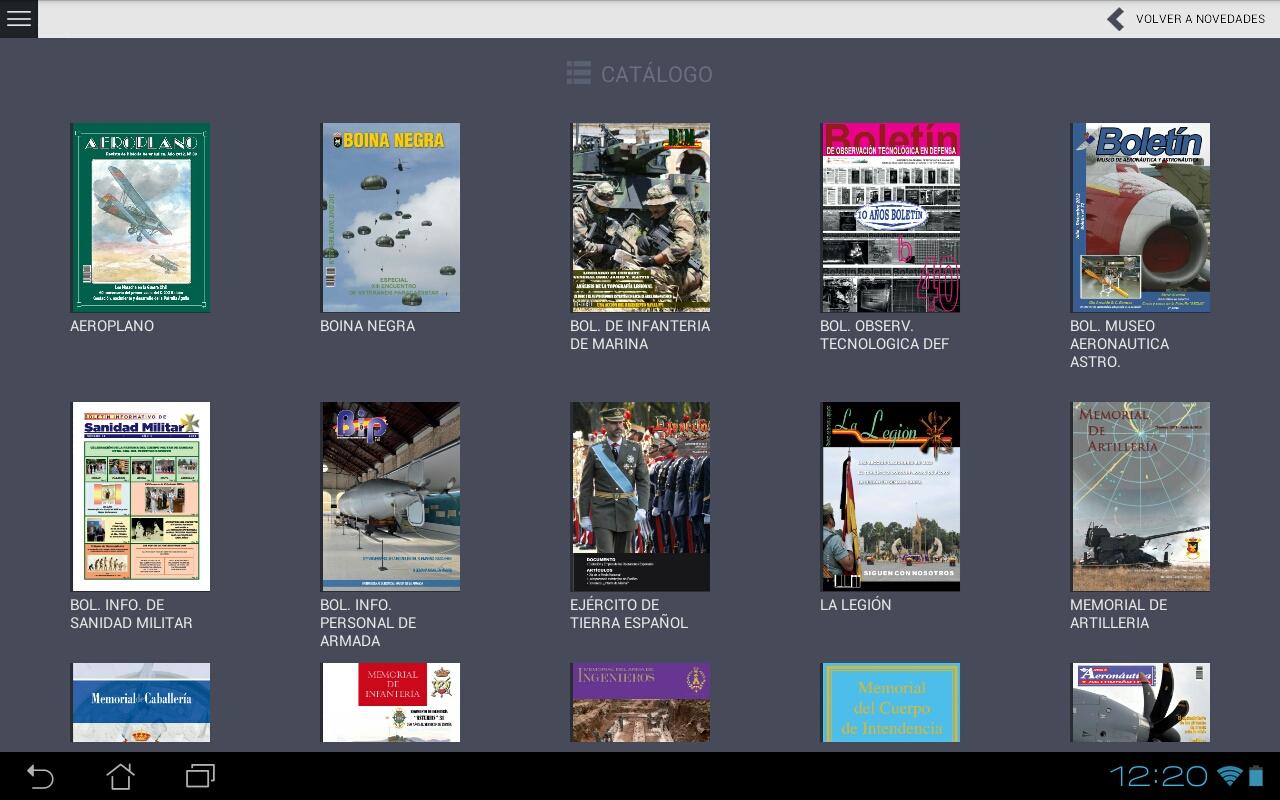Screen dimensions: 1280x800
Task: Tap the Wi-Fi status icon
Action: tap(1229, 776)
